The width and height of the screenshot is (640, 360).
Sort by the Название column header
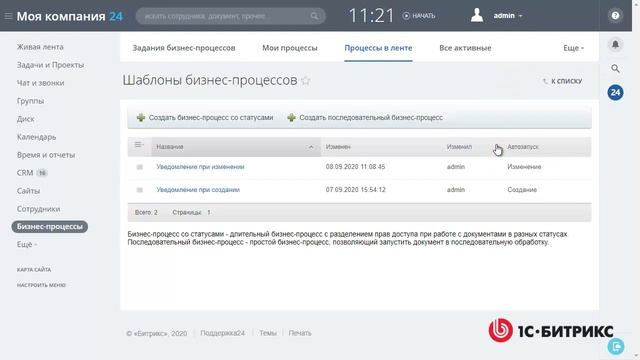coord(236,147)
